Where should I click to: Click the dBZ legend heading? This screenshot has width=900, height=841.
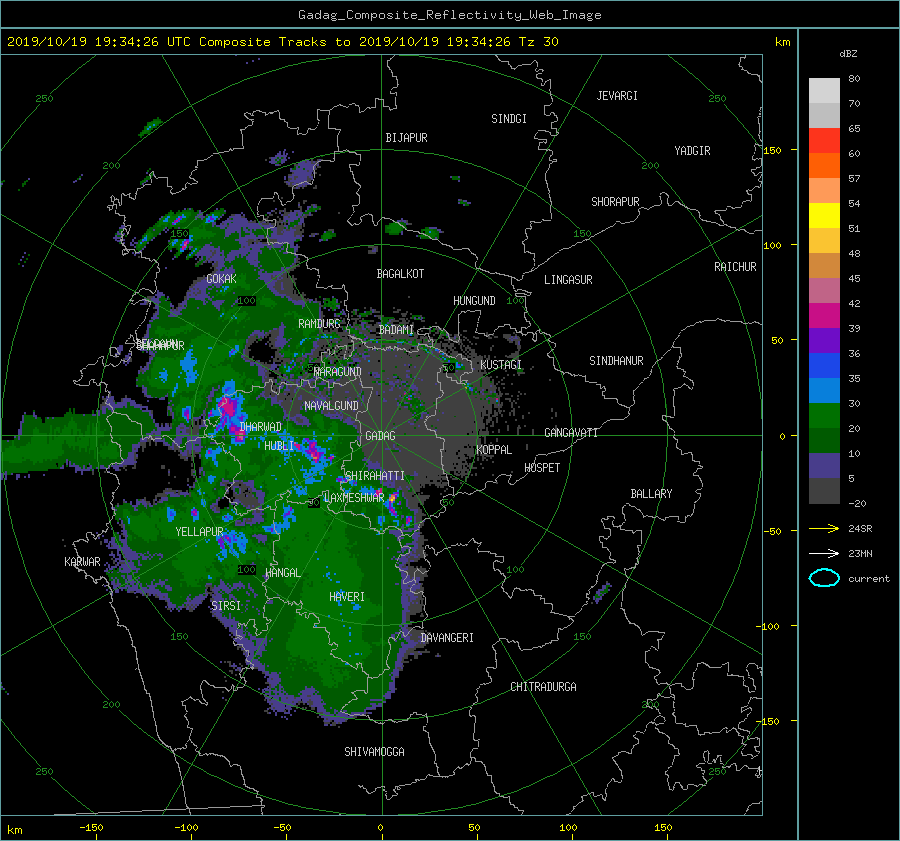[x=848, y=53]
